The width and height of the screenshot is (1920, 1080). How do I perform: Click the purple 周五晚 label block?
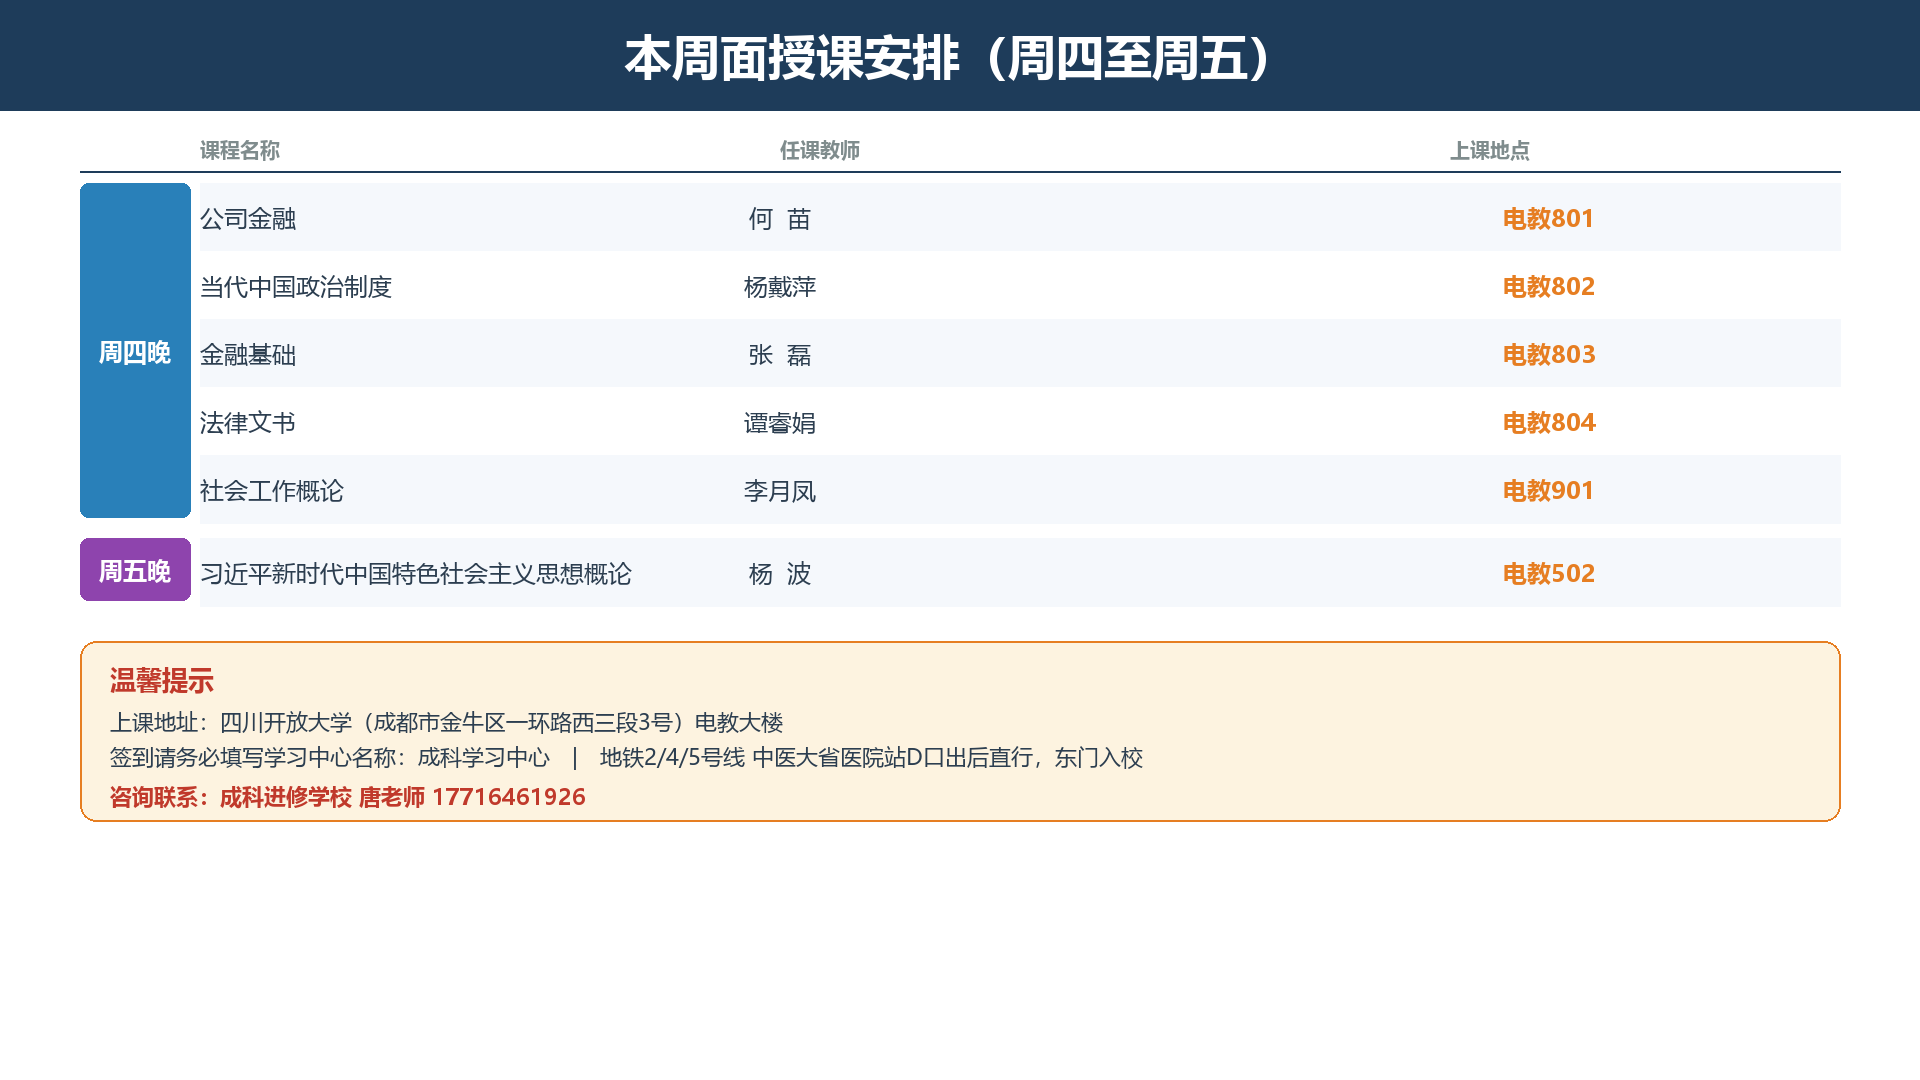tap(135, 570)
